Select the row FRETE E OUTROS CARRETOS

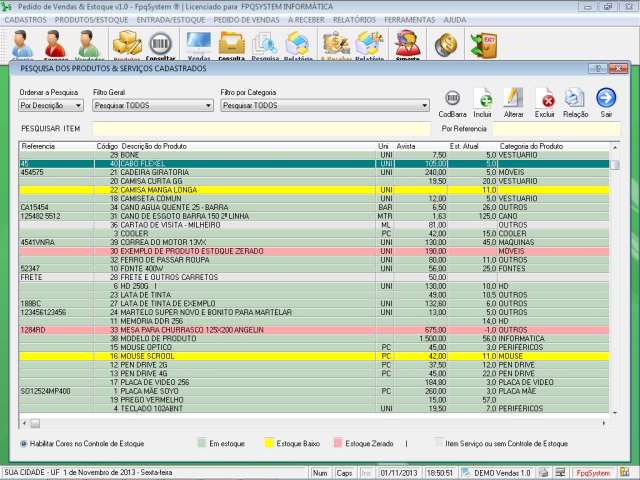[x=314, y=277]
